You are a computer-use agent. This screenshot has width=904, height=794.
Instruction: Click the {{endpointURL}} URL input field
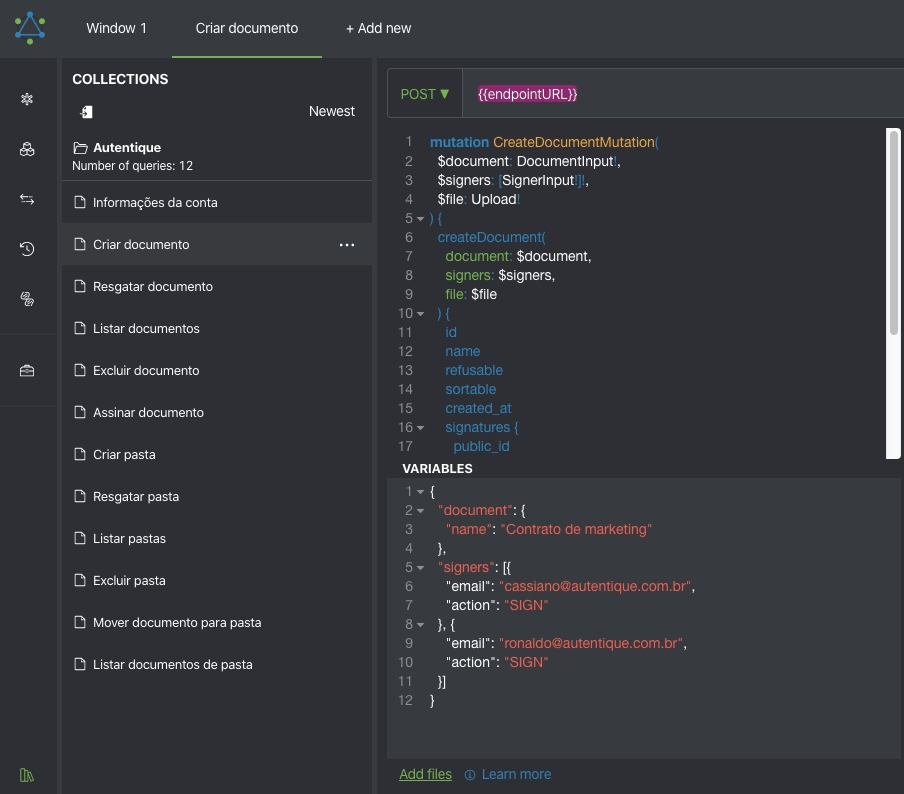(x=690, y=94)
